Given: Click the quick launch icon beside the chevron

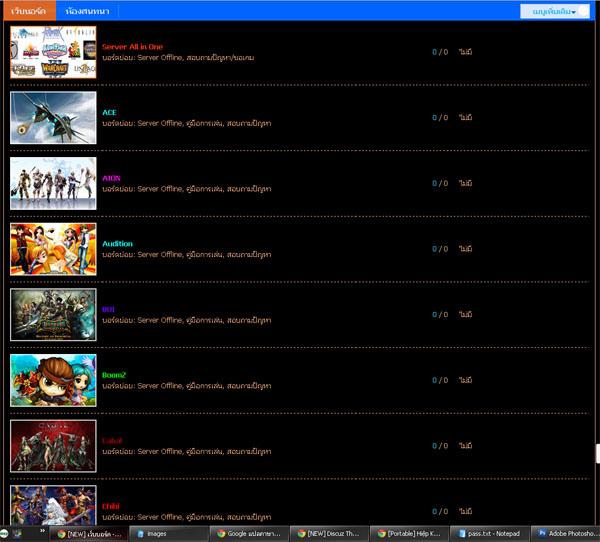Looking at the screenshot, I should pyautogui.click(x=17, y=534).
